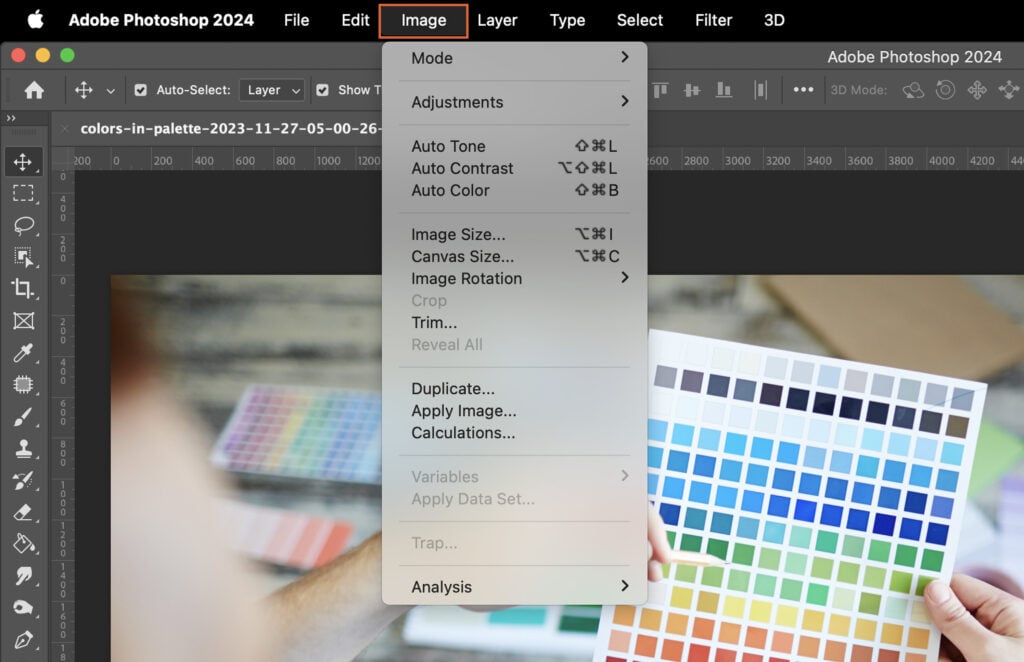Viewport: 1024px width, 662px height.
Task: Open the Filter menu
Action: [x=713, y=20]
